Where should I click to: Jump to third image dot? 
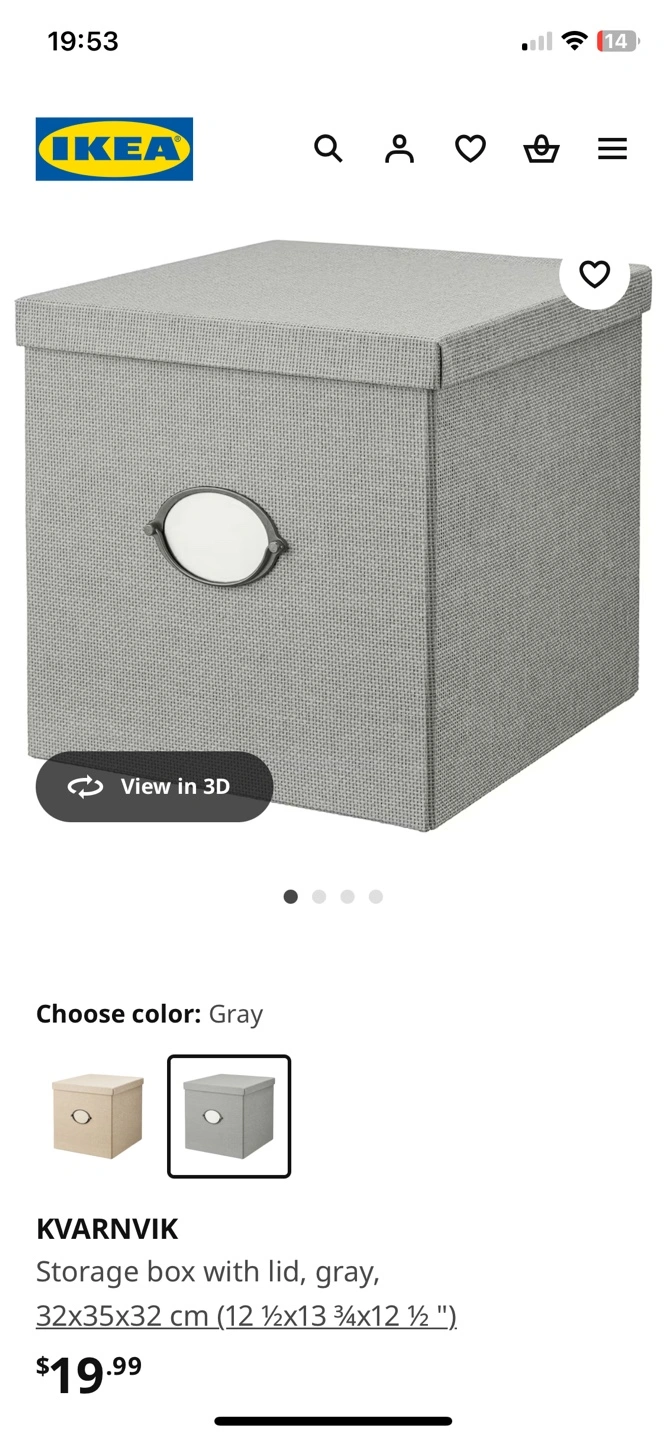pyautogui.click(x=347, y=896)
